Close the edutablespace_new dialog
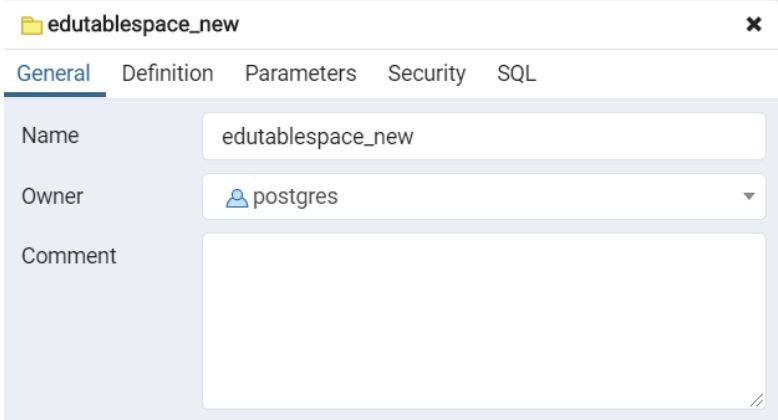Image resolution: width=778 pixels, height=420 pixels. [755, 25]
